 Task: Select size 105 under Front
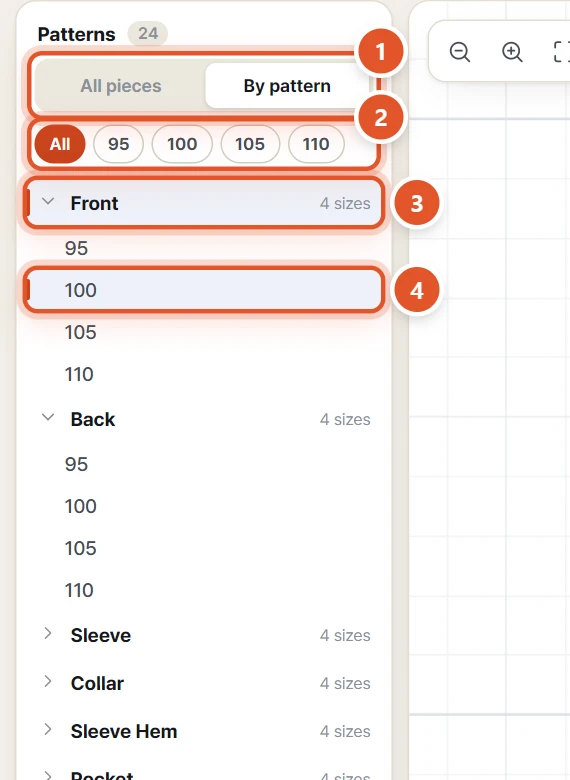pyautogui.click(x=204, y=332)
